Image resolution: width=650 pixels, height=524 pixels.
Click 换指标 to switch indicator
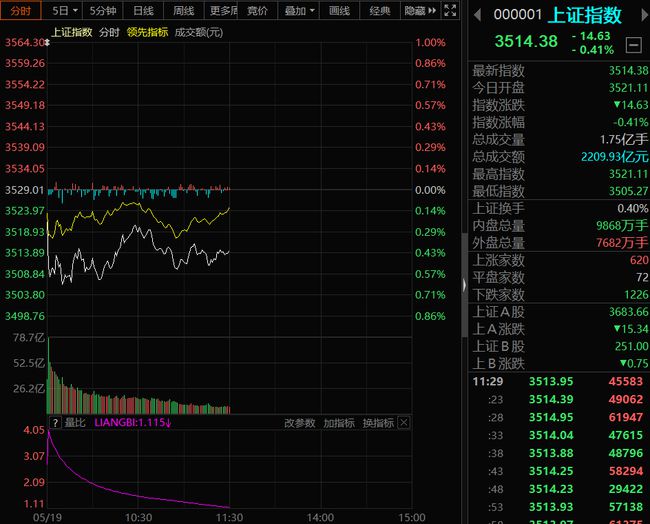[x=378, y=423]
